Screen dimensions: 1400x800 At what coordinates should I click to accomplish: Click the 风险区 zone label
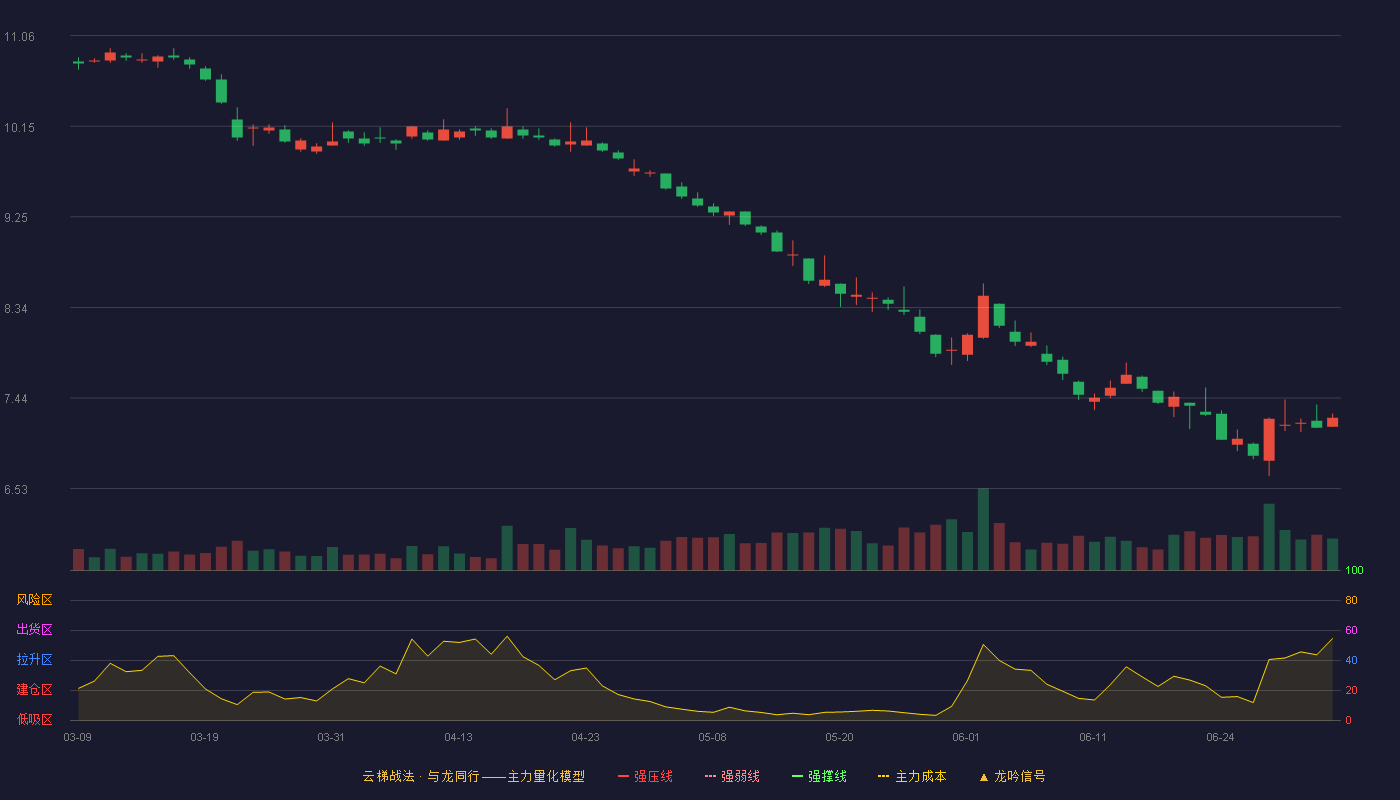34,600
